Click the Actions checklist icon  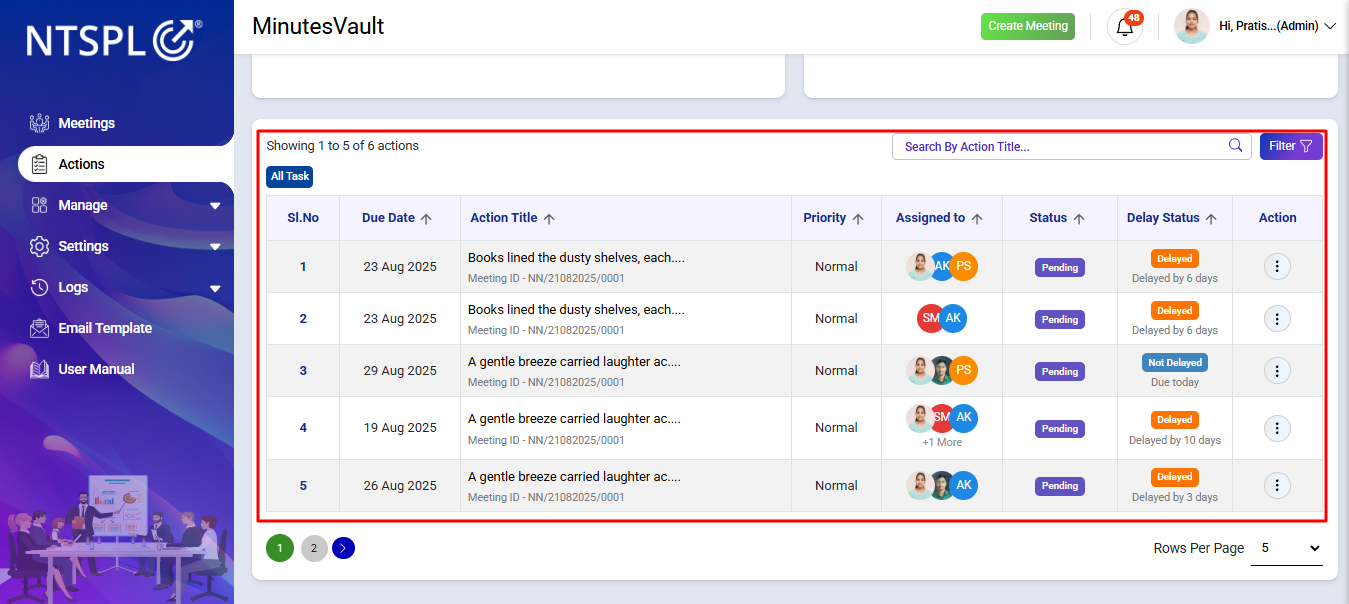pos(39,164)
